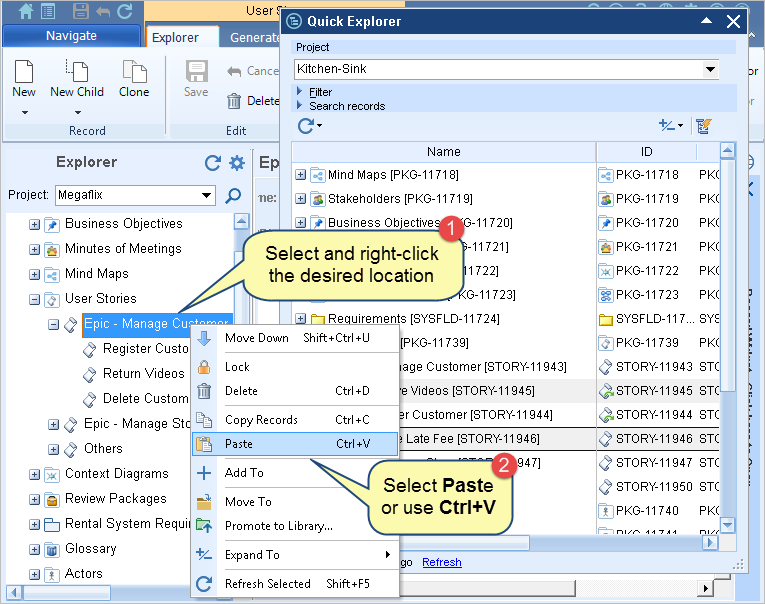Viewport: 765px width, 604px height.
Task: Switch to Navigate ribbon tab
Action: [x=71, y=36]
